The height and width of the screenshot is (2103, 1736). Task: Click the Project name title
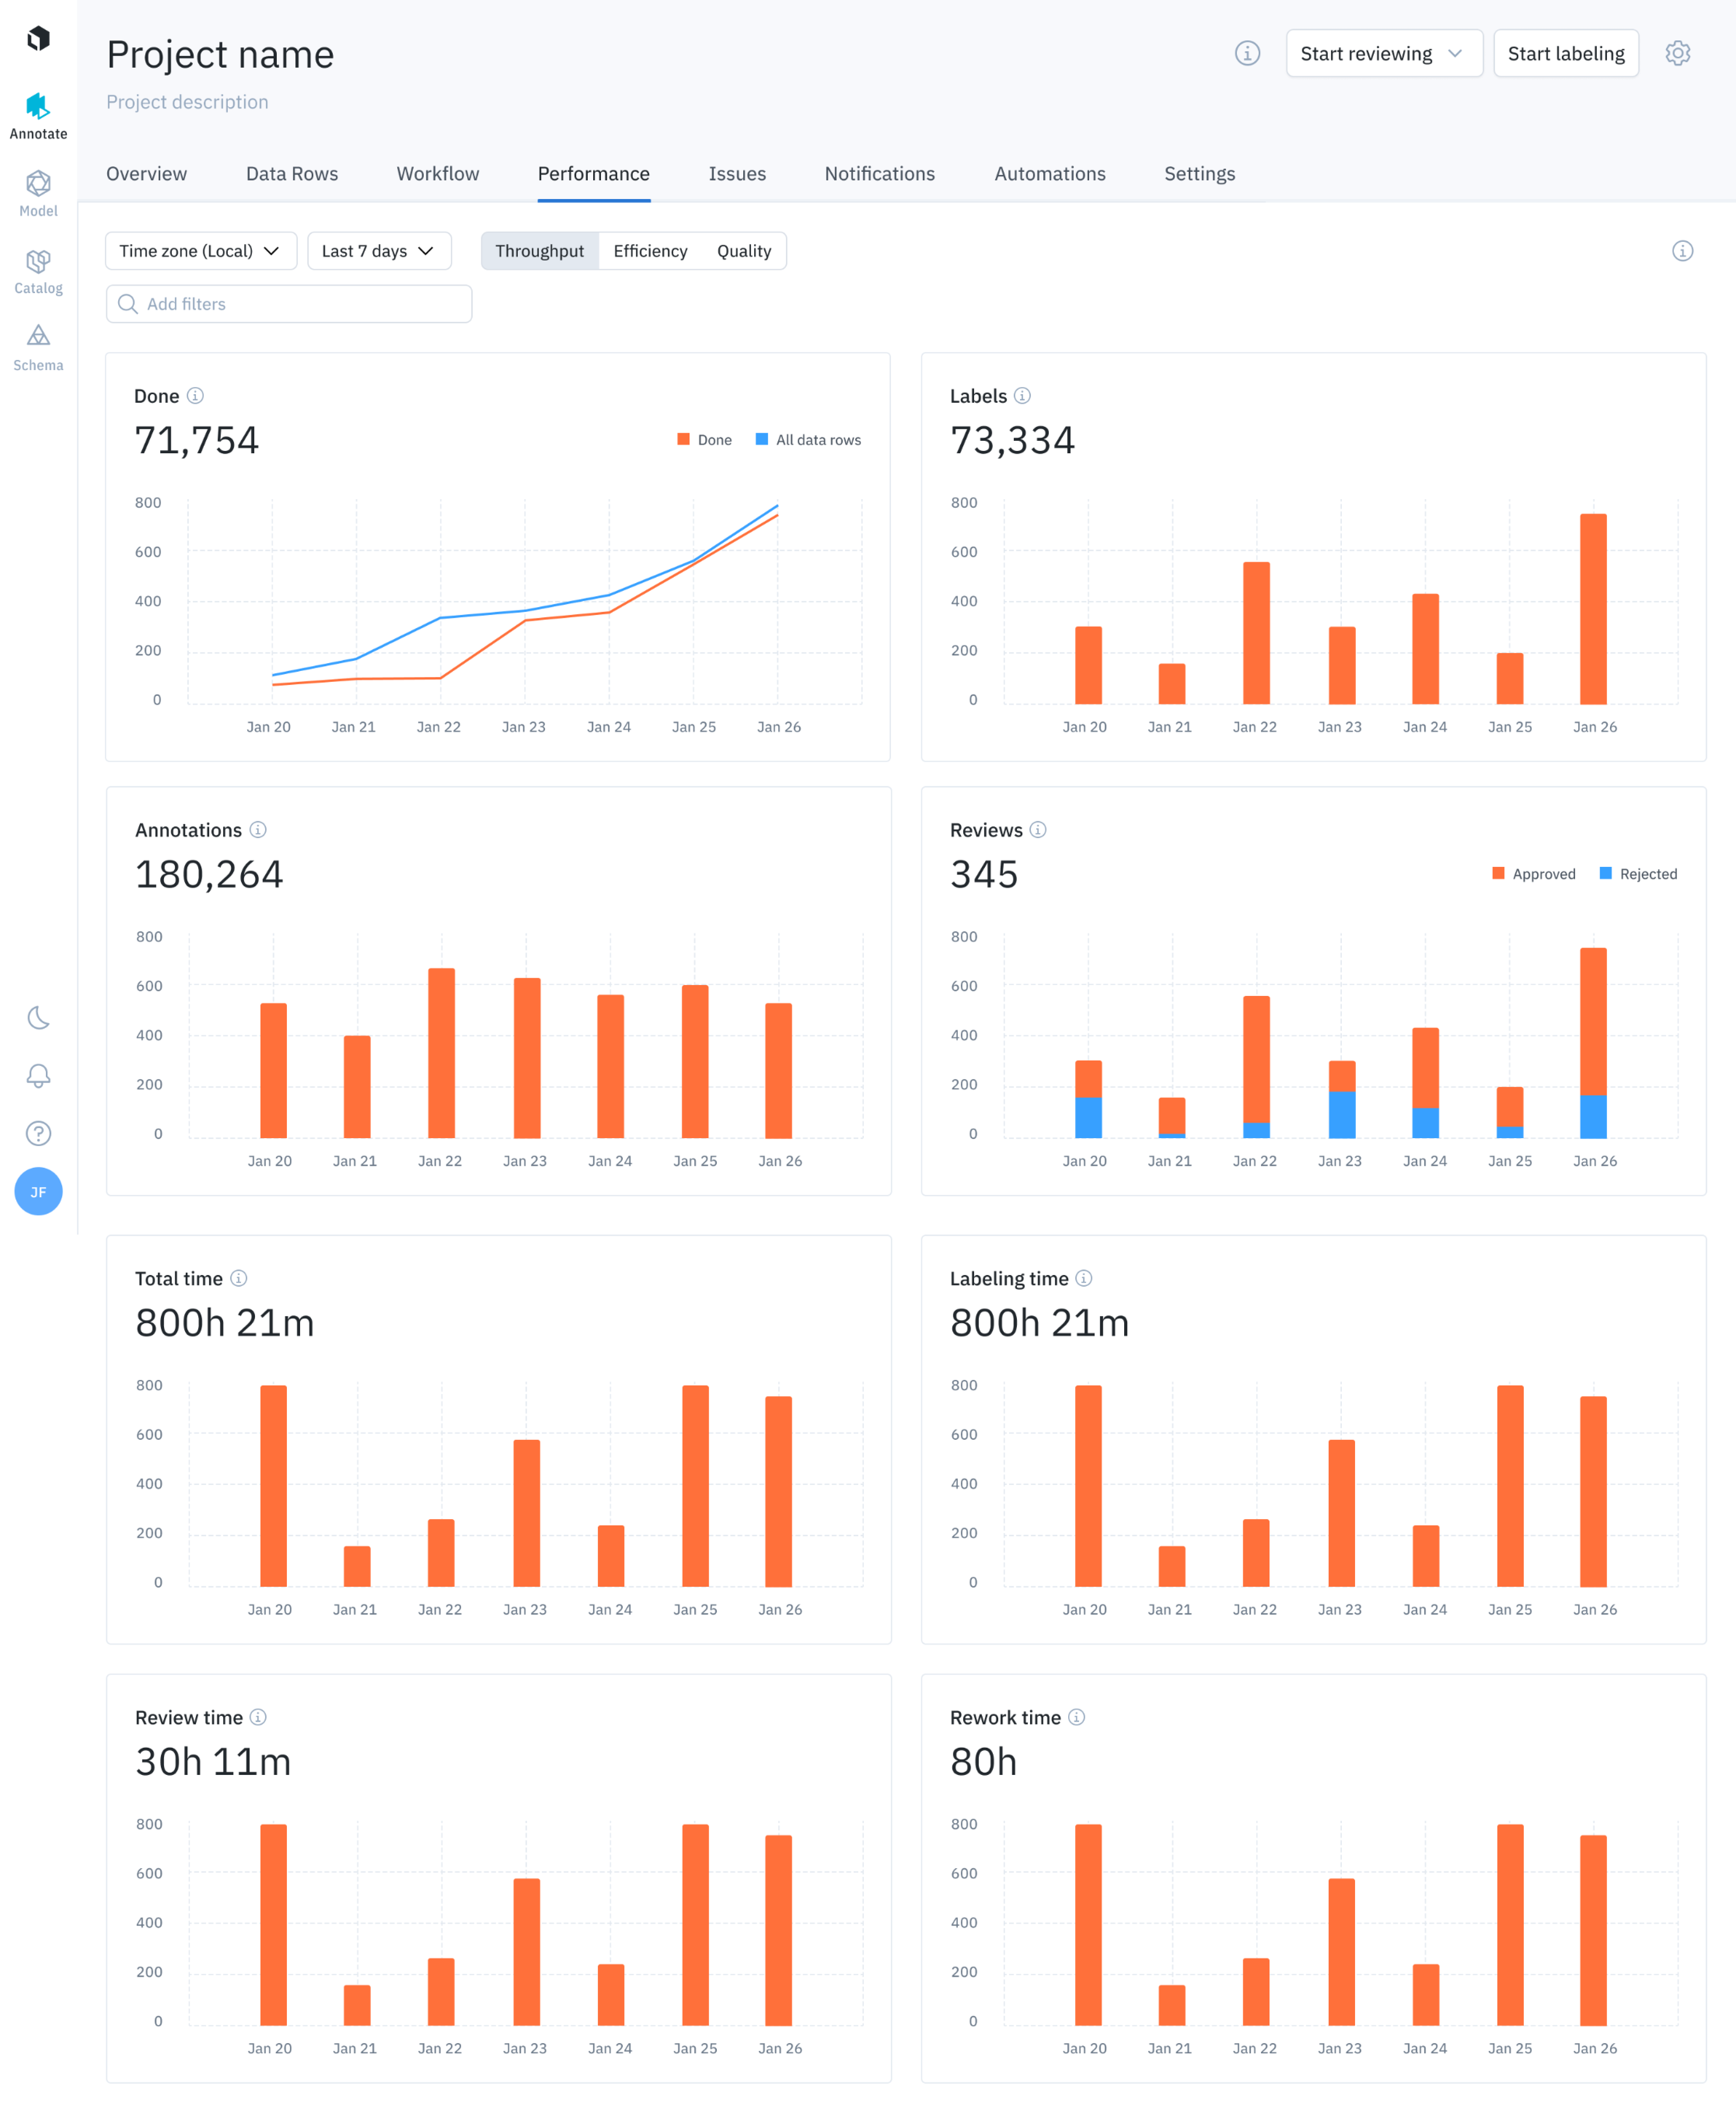click(x=220, y=55)
